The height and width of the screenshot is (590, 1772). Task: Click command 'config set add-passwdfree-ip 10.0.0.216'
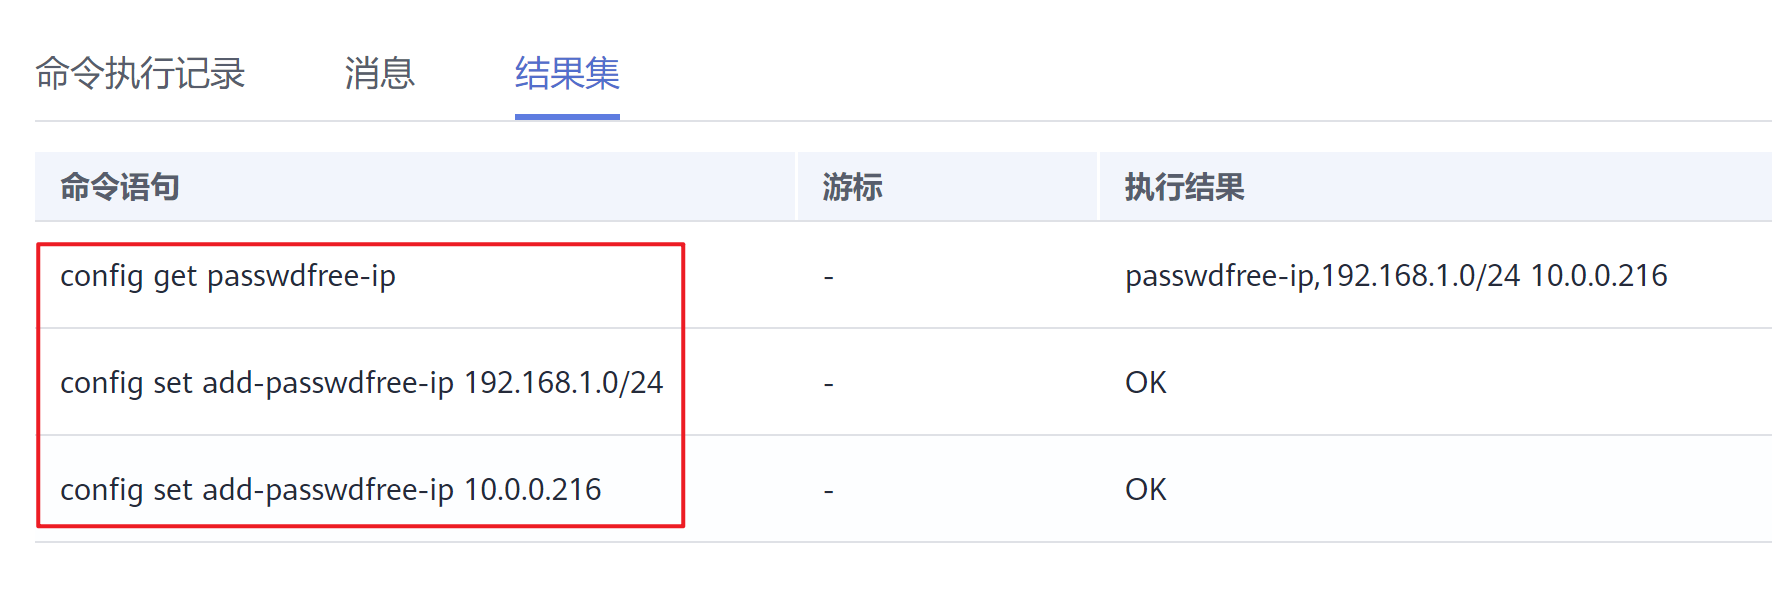pyautogui.click(x=331, y=489)
